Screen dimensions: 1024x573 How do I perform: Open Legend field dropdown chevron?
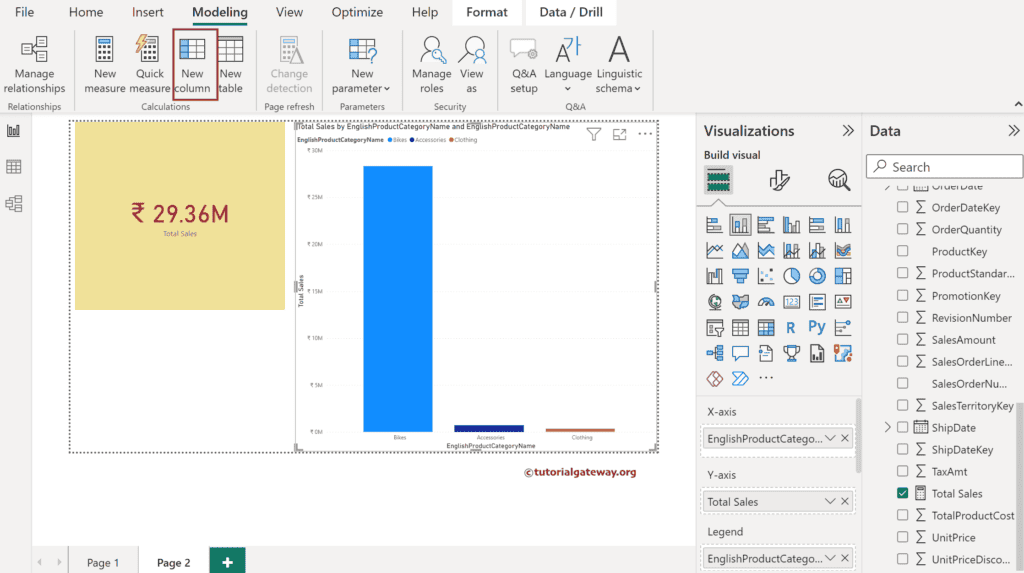click(830, 559)
